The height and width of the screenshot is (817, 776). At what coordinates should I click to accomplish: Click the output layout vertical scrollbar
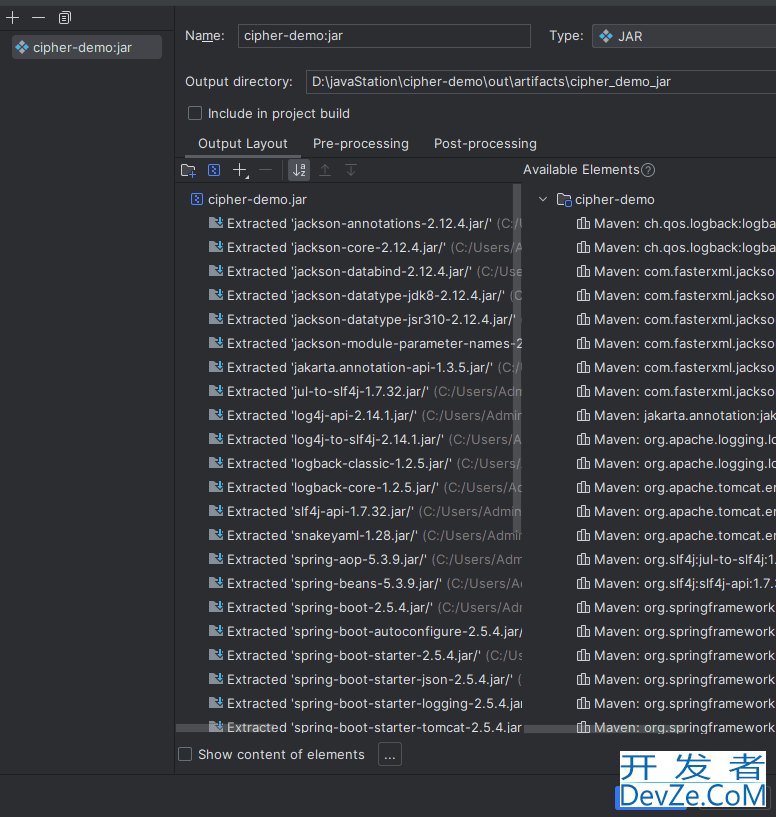(x=517, y=358)
